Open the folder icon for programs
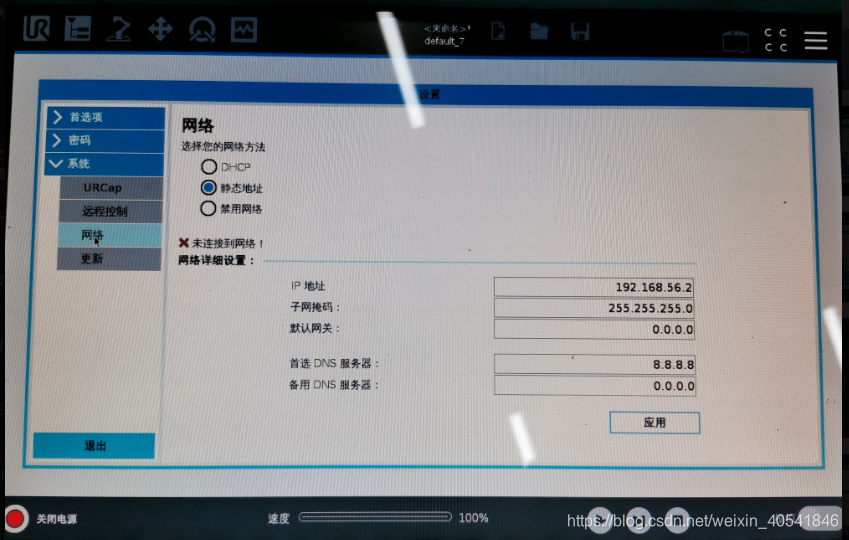Image resolution: width=849 pixels, height=540 pixels. pyautogui.click(x=539, y=31)
